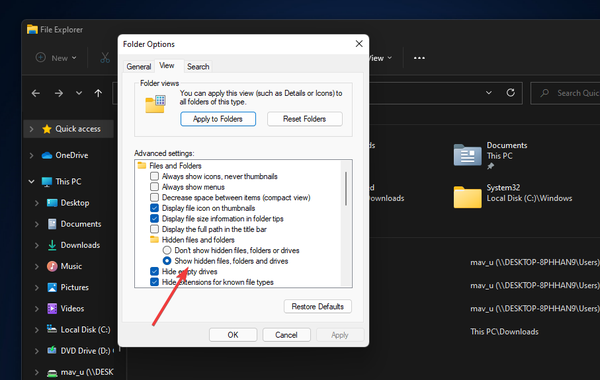Viewport: 600px width, 380px height.
Task: Click the Files and Folders group heading
Action: pos(175,166)
